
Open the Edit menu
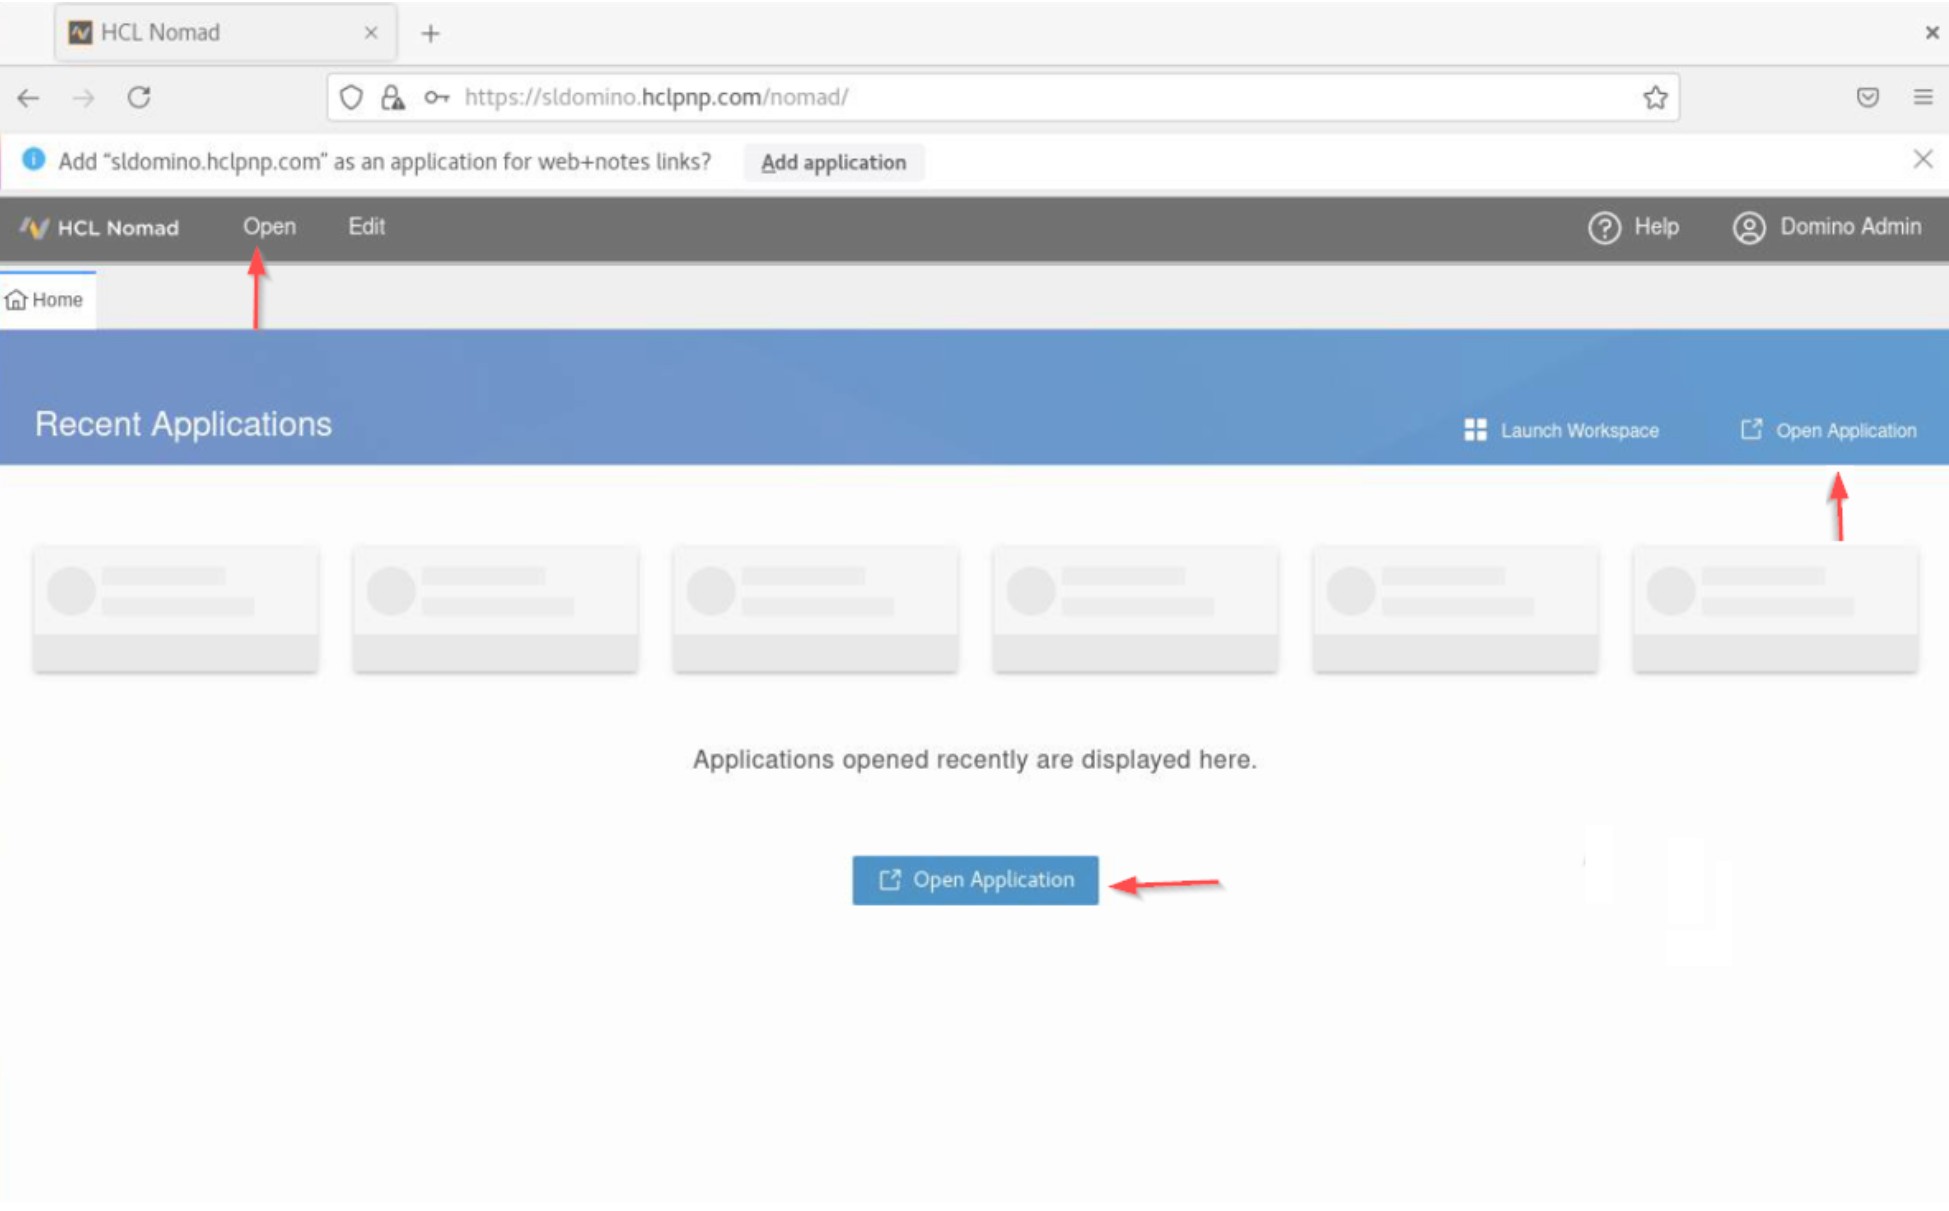click(x=366, y=227)
